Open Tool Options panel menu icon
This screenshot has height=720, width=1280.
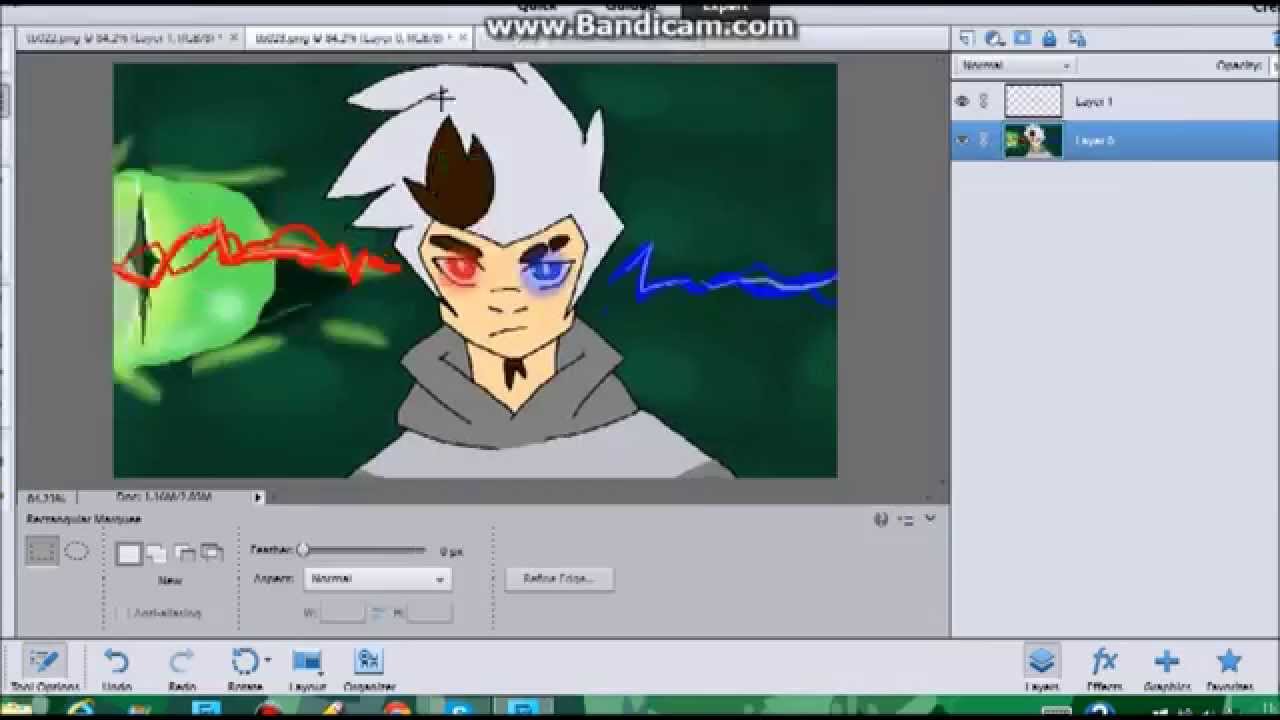click(x=906, y=519)
